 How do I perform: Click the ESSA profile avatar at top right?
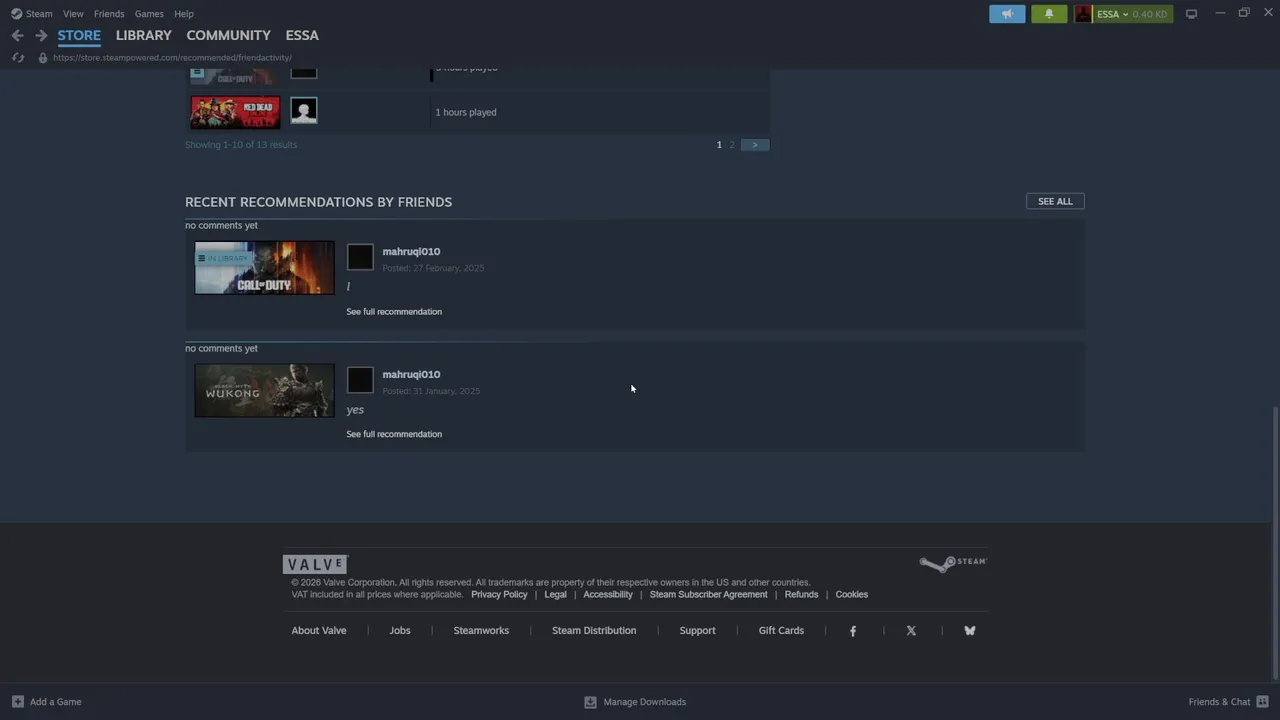coord(1083,14)
